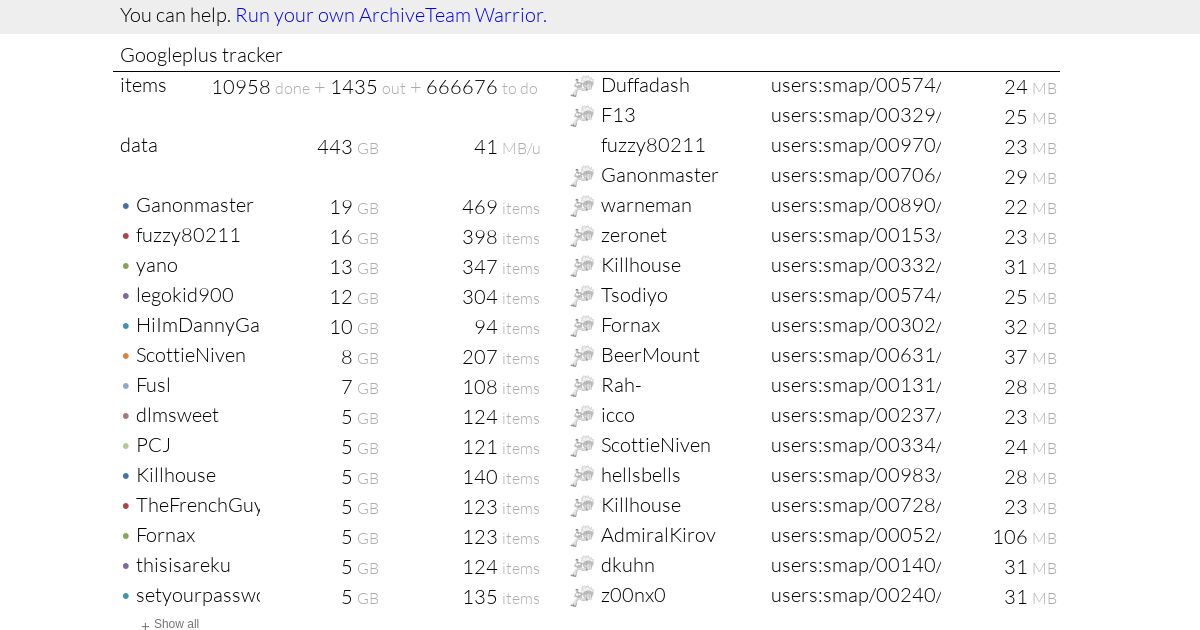This screenshot has width=1200, height=630.
Task: Select warrior icon in Fornax users:smap/00302 row
Action: tap(583, 327)
